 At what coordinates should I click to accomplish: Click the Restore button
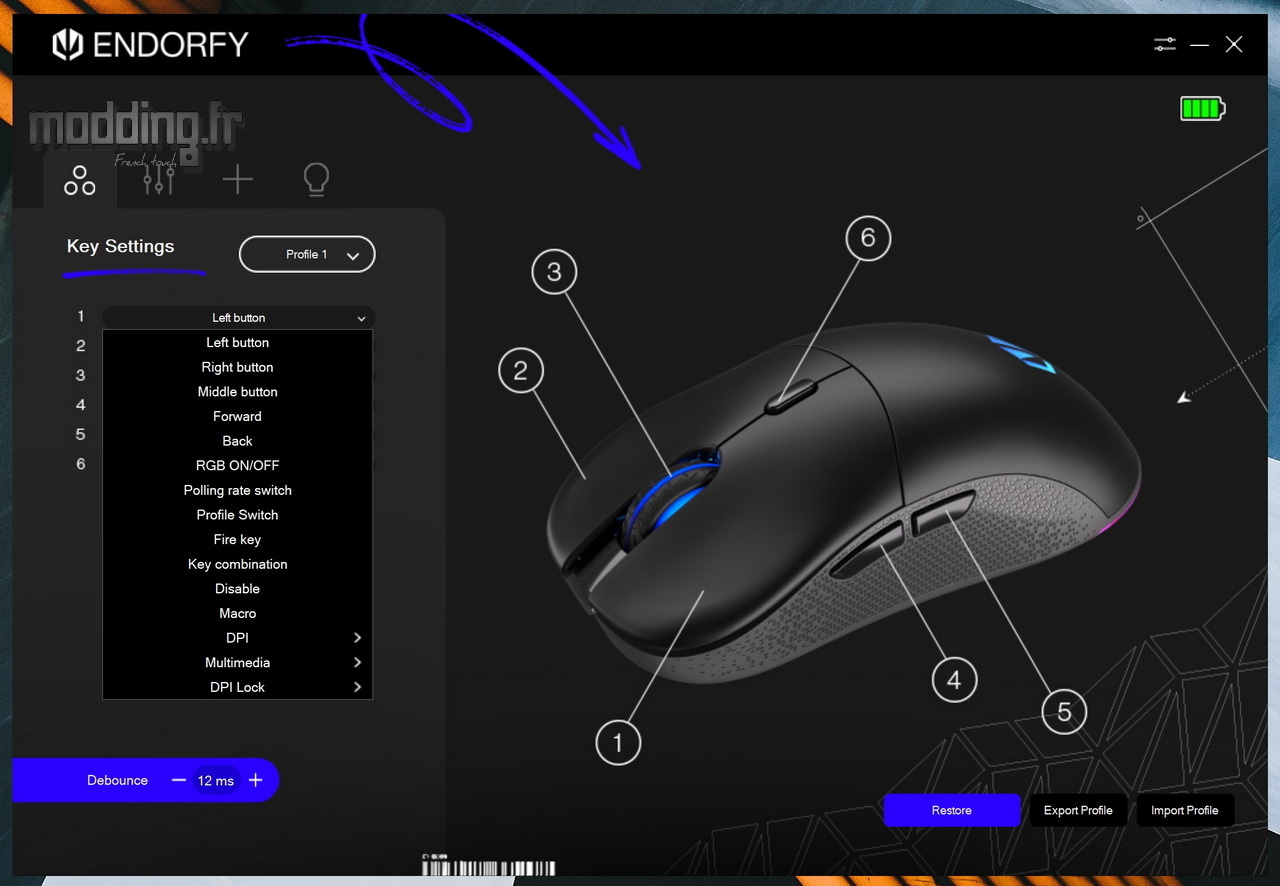point(952,810)
